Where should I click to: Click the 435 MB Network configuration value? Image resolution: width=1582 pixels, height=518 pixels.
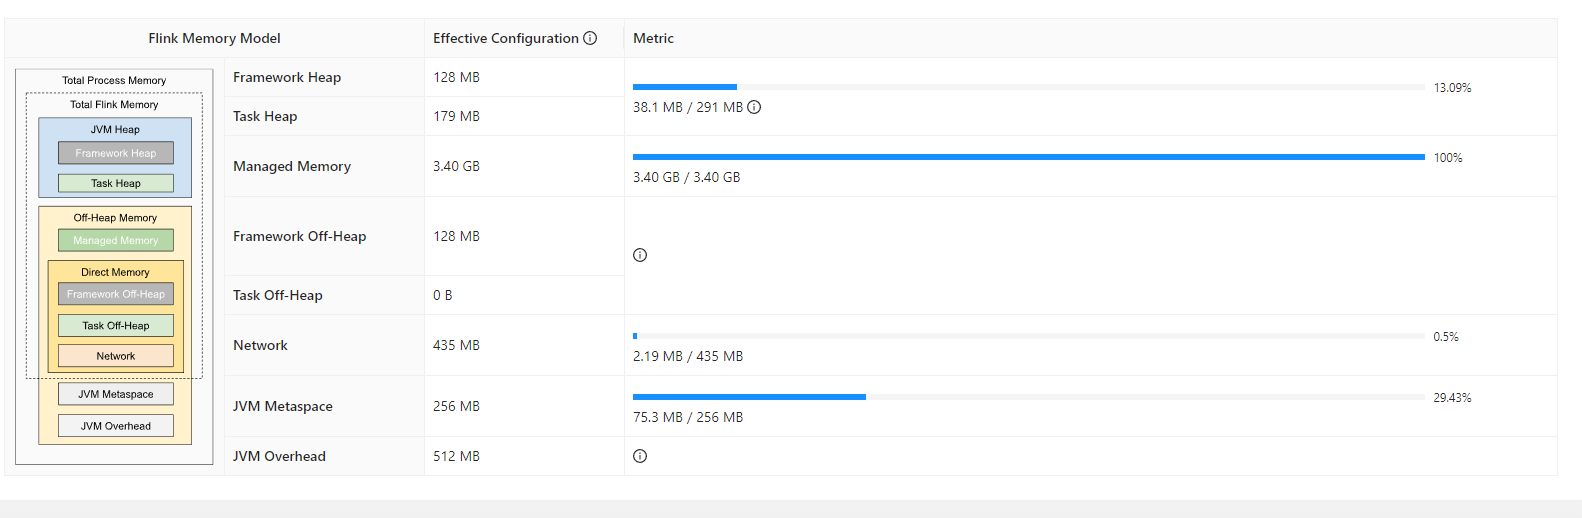(456, 345)
